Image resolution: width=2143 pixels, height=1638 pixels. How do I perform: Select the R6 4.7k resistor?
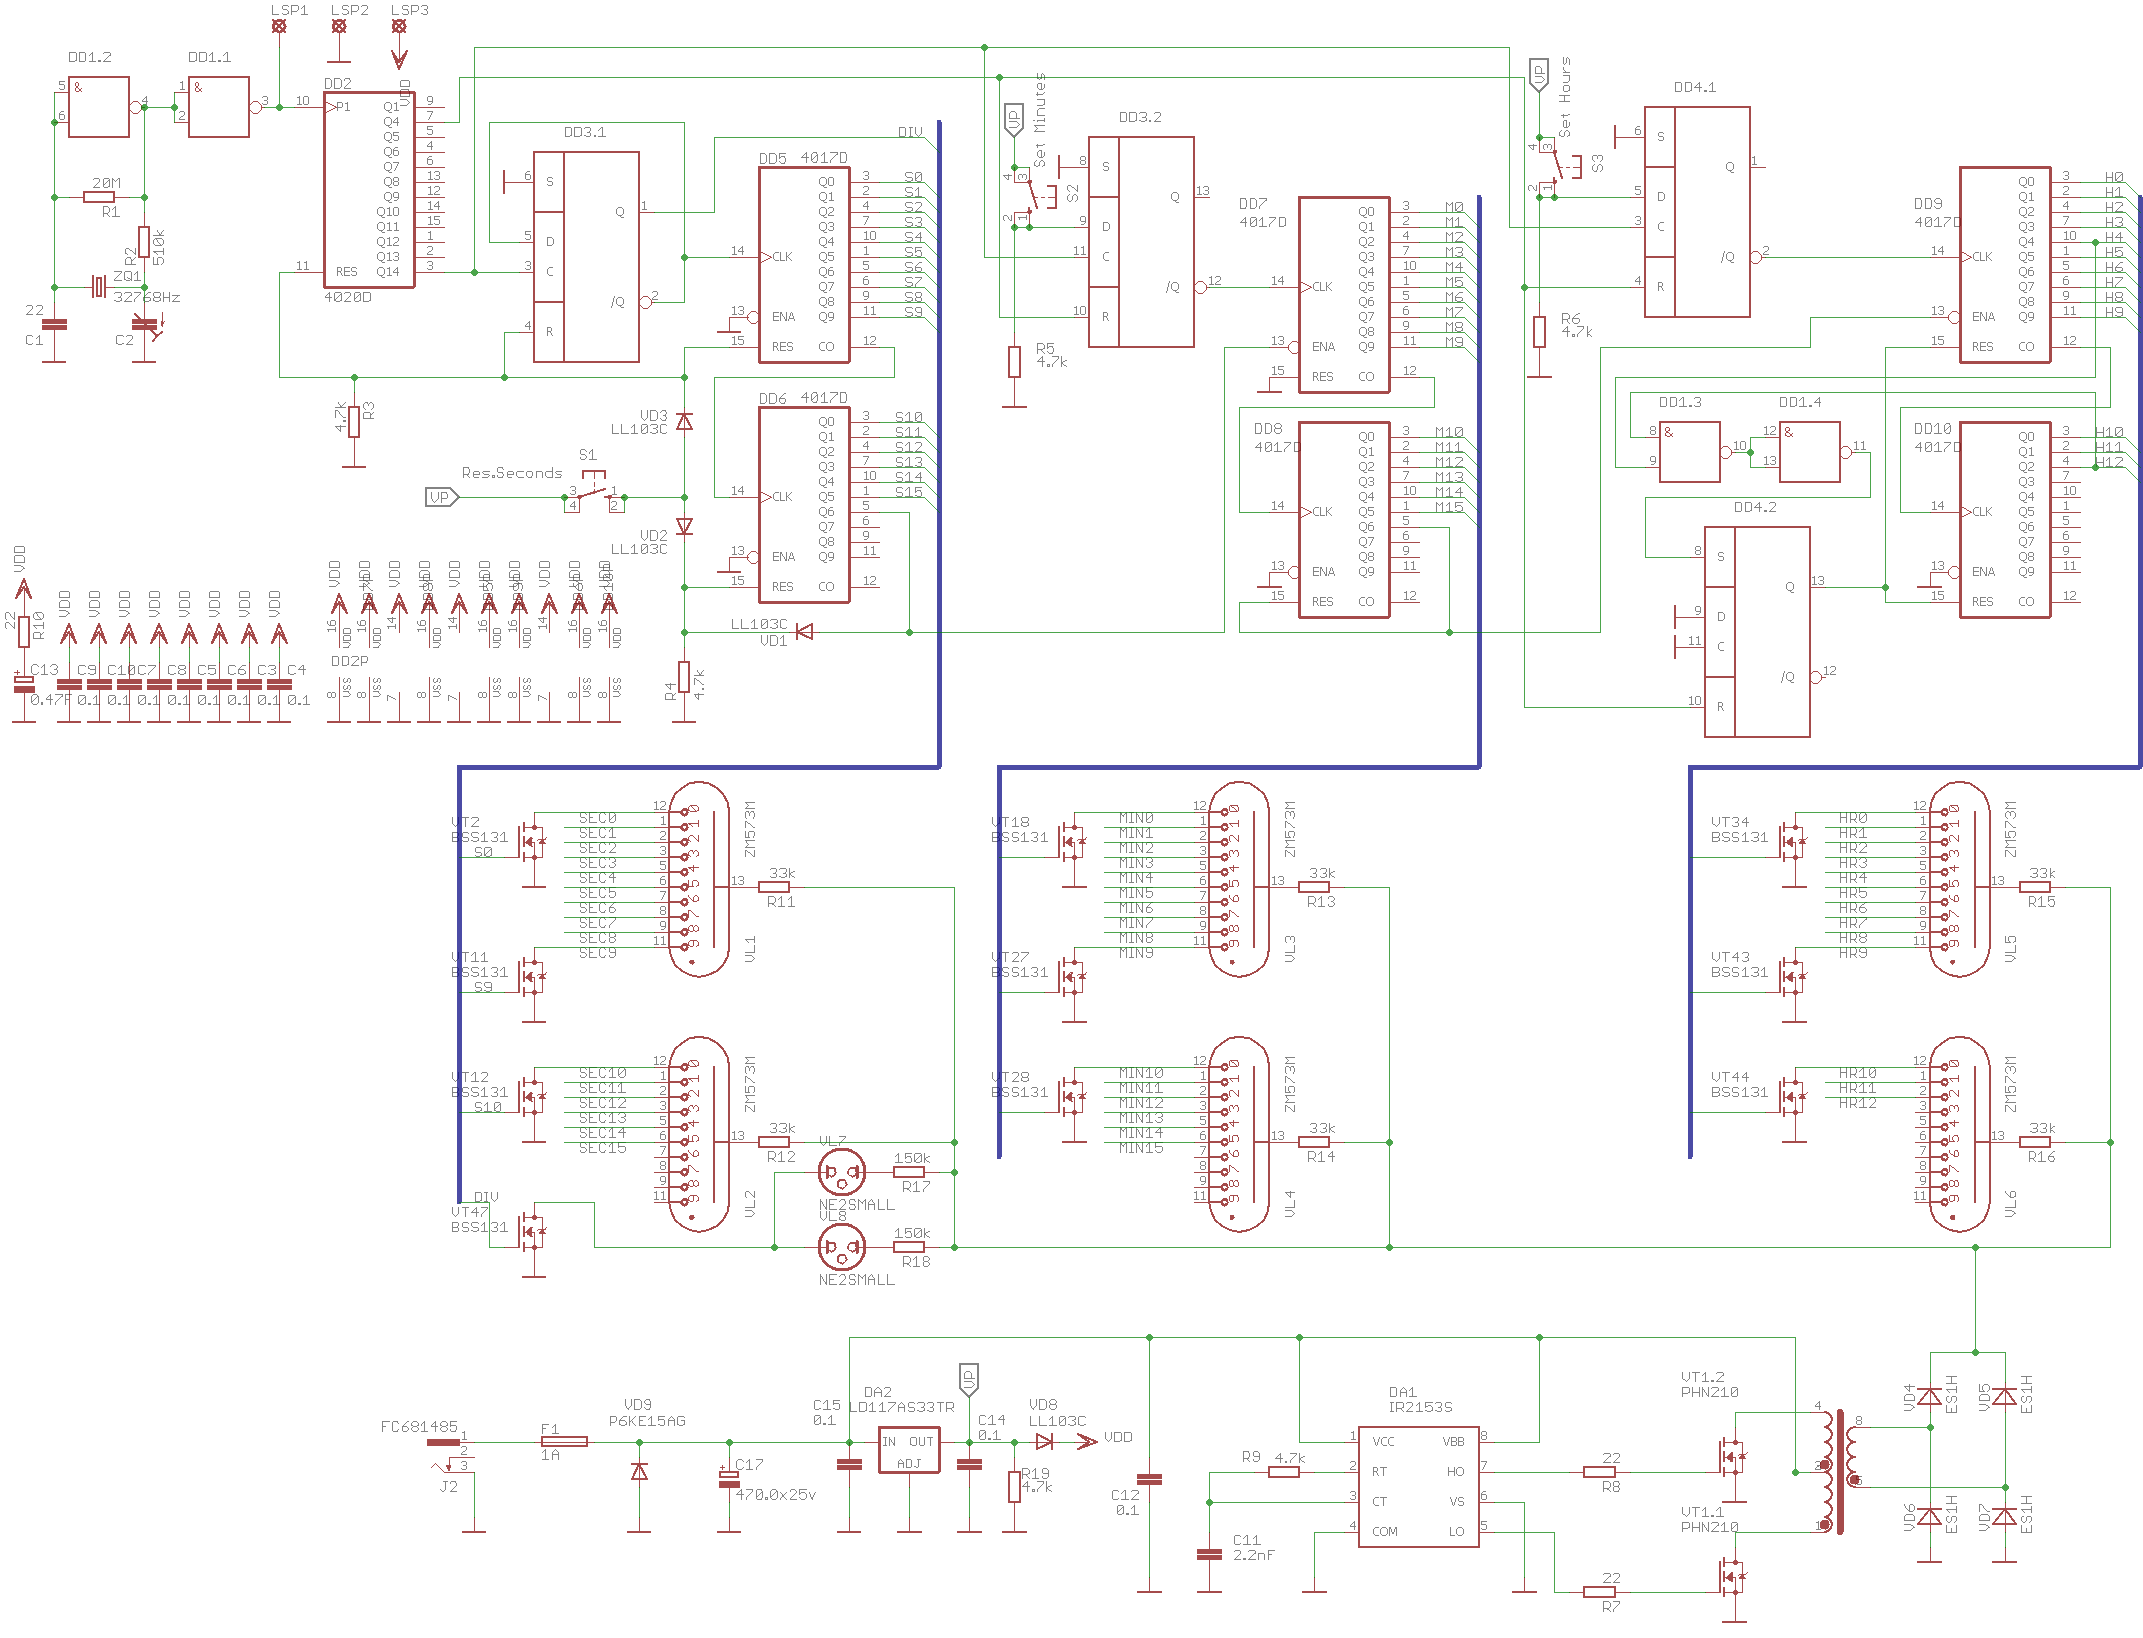point(1539,332)
